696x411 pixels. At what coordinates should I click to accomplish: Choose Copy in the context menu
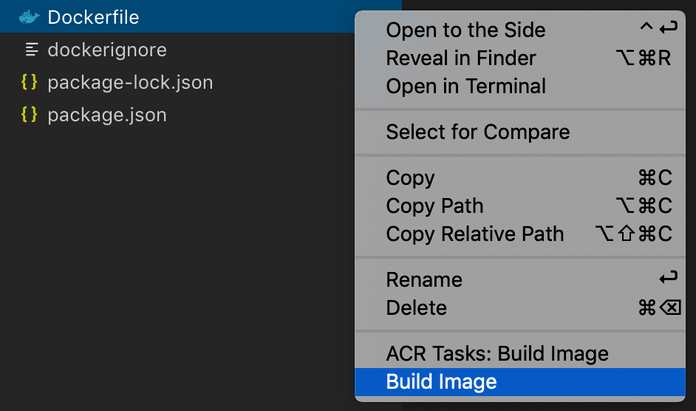410,178
